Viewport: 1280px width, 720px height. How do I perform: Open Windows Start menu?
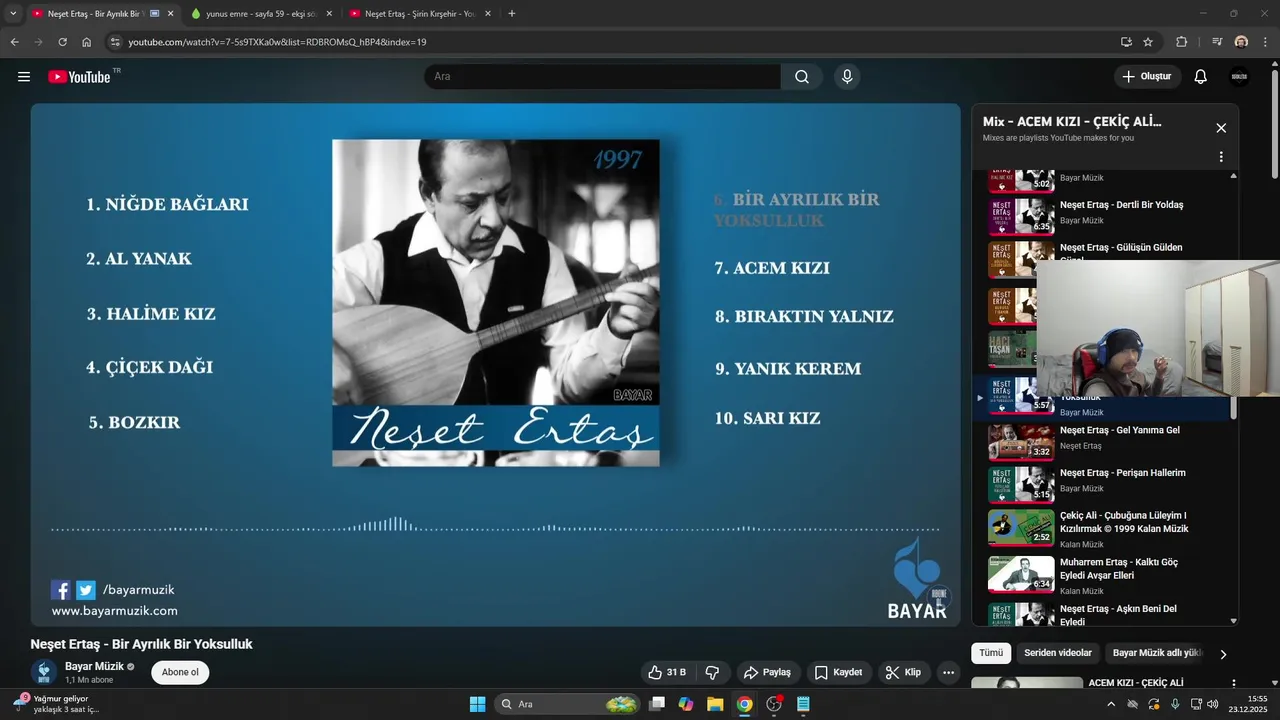tap(477, 704)
